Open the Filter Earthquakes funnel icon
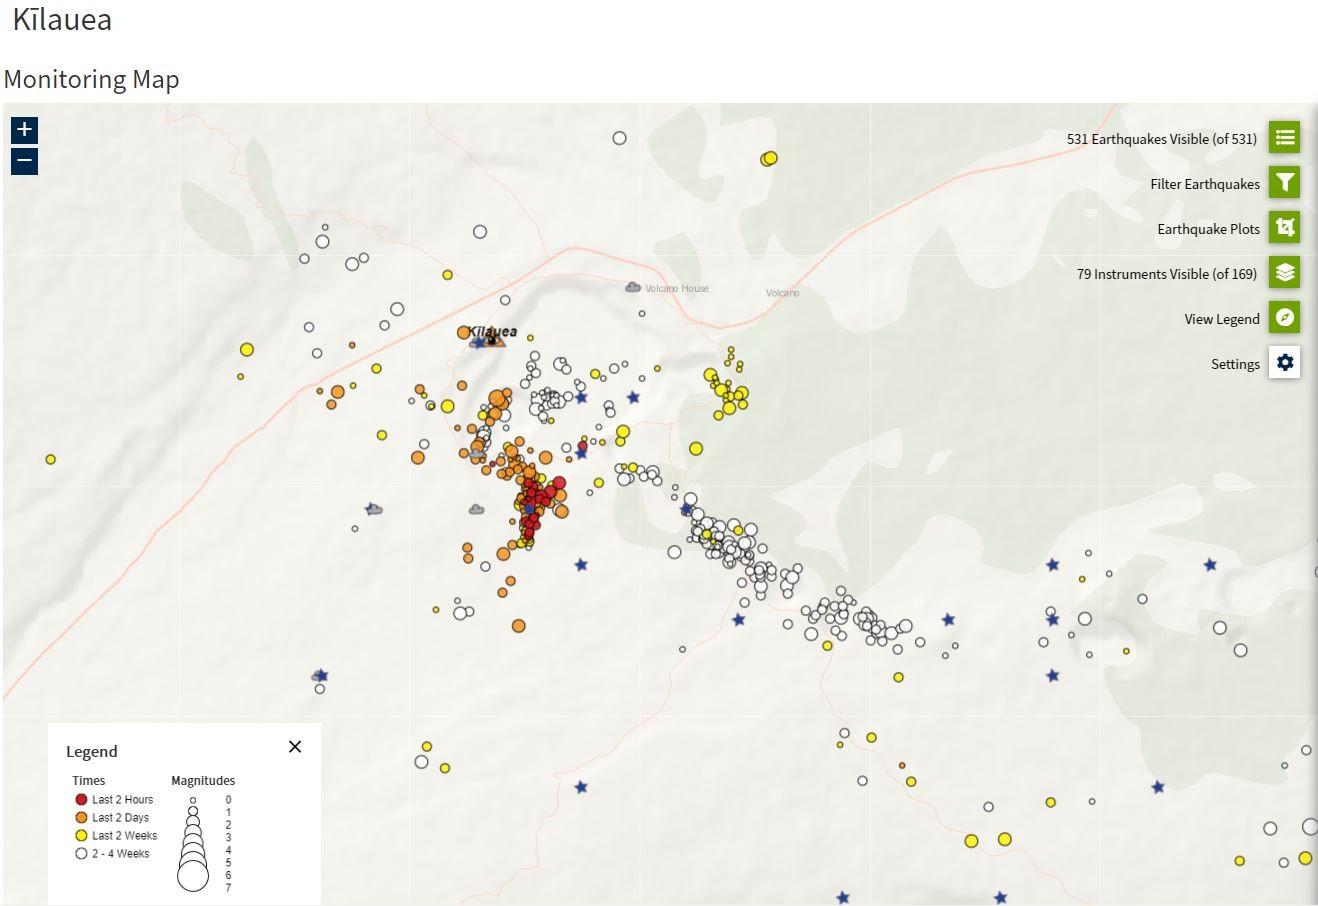 tap(1284, 183)
